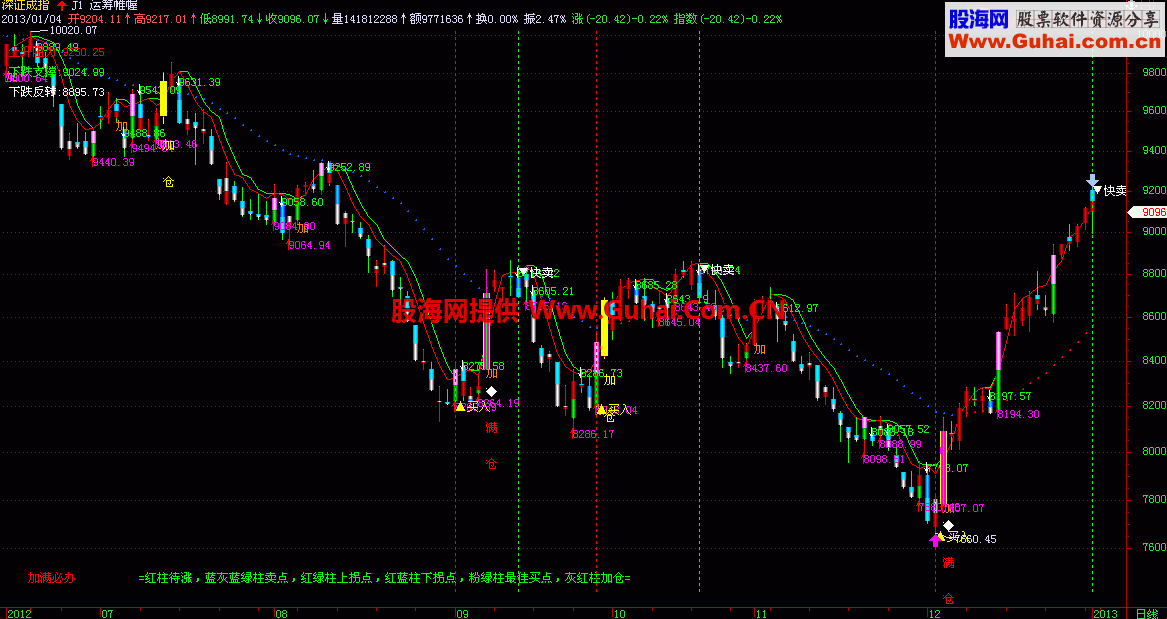Click the magenta up arrow at the December low

coord(936,540)
